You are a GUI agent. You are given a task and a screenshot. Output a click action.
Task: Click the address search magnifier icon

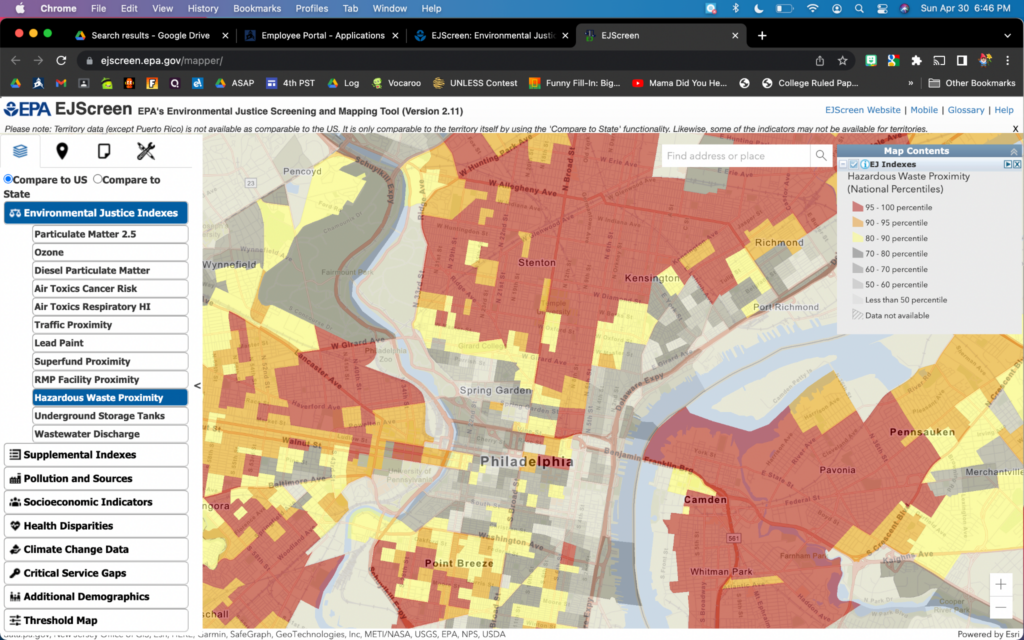pos(821,156)
